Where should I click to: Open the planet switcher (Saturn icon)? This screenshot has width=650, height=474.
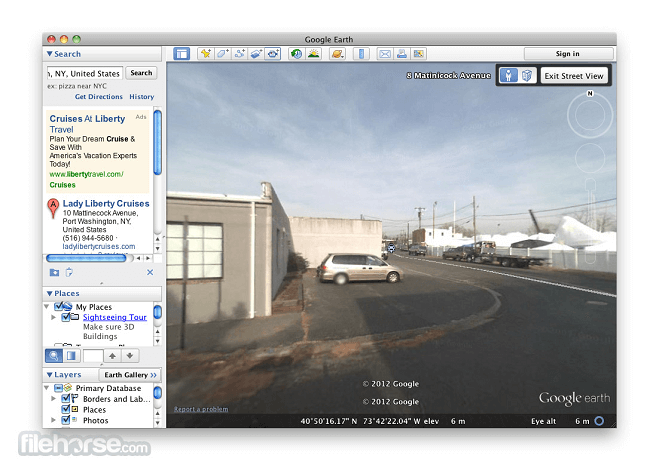(337, 54)
